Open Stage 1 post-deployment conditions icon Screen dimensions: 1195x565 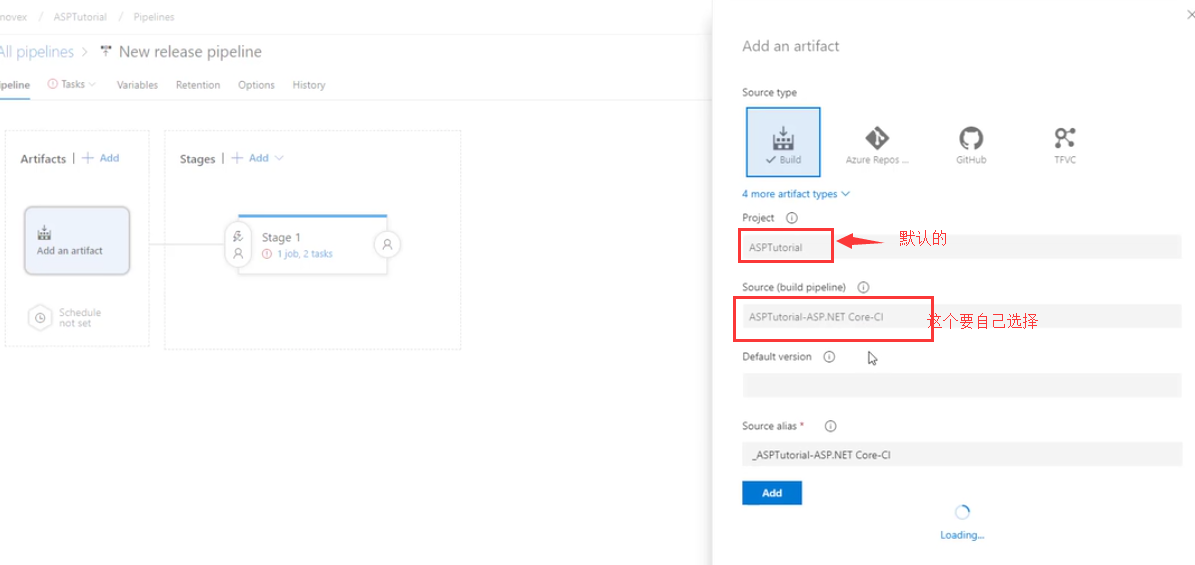pos(387,245)
